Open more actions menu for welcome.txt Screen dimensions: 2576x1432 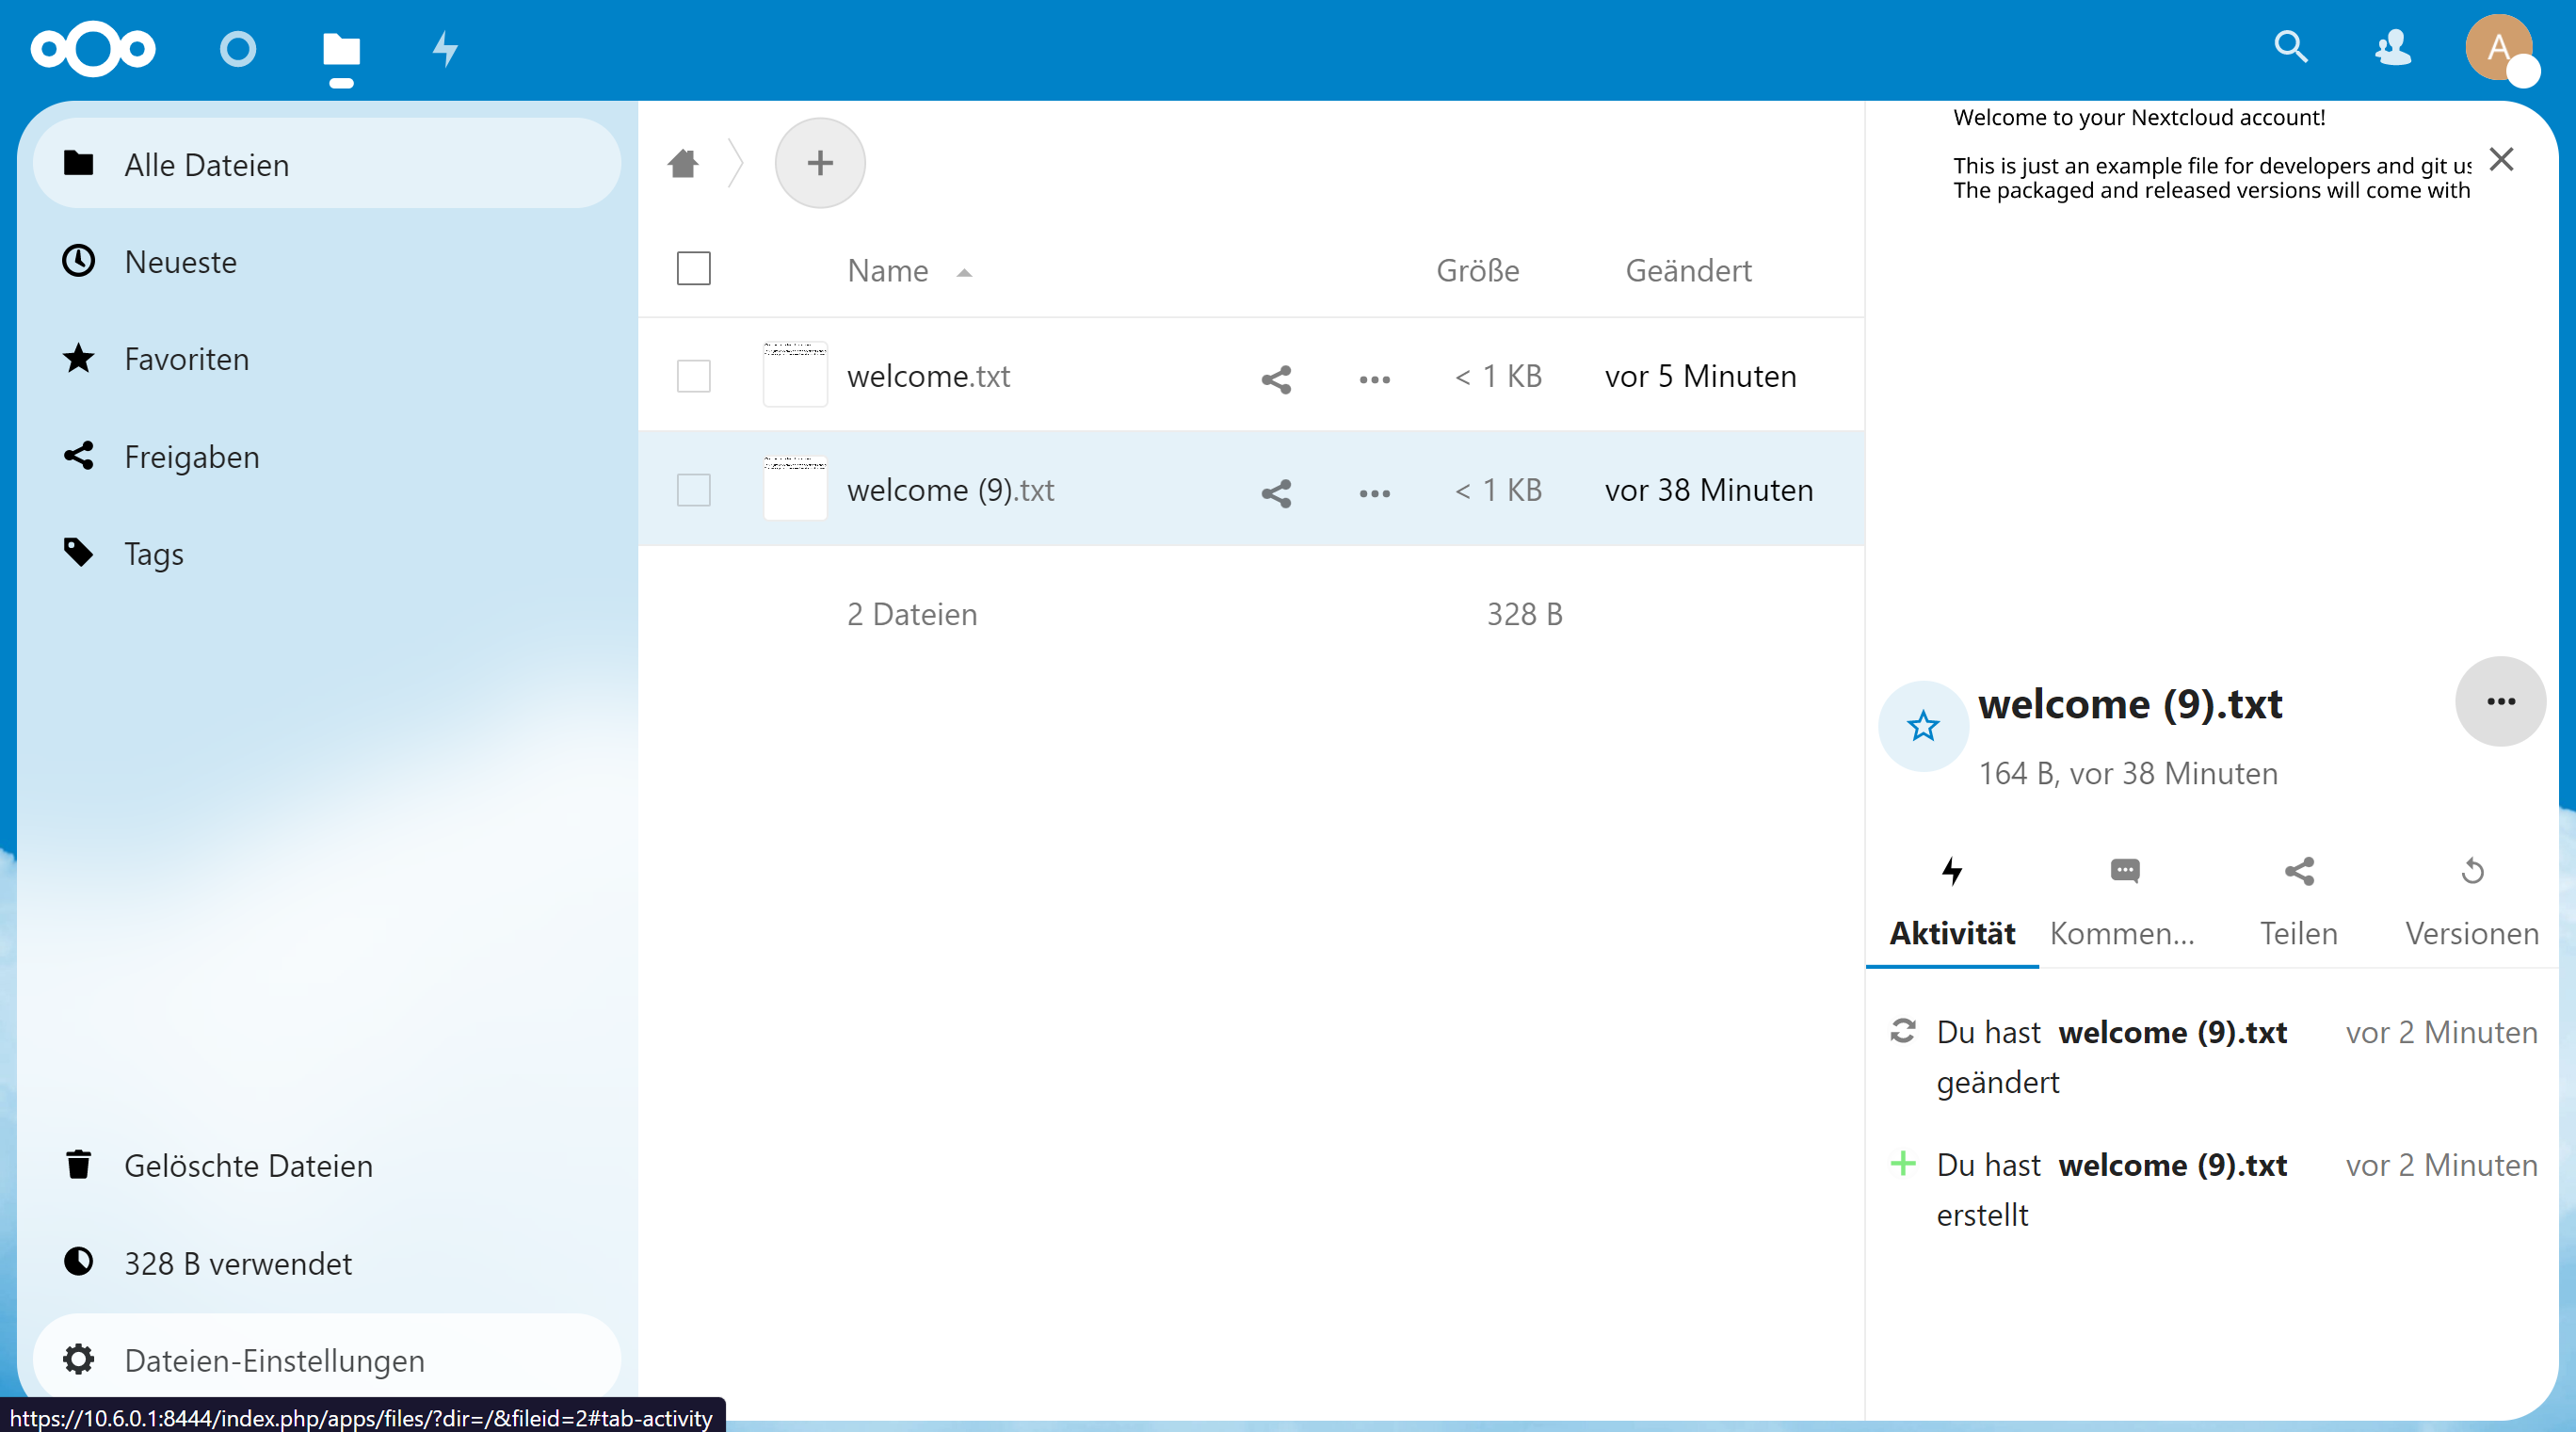(1374, 379)
